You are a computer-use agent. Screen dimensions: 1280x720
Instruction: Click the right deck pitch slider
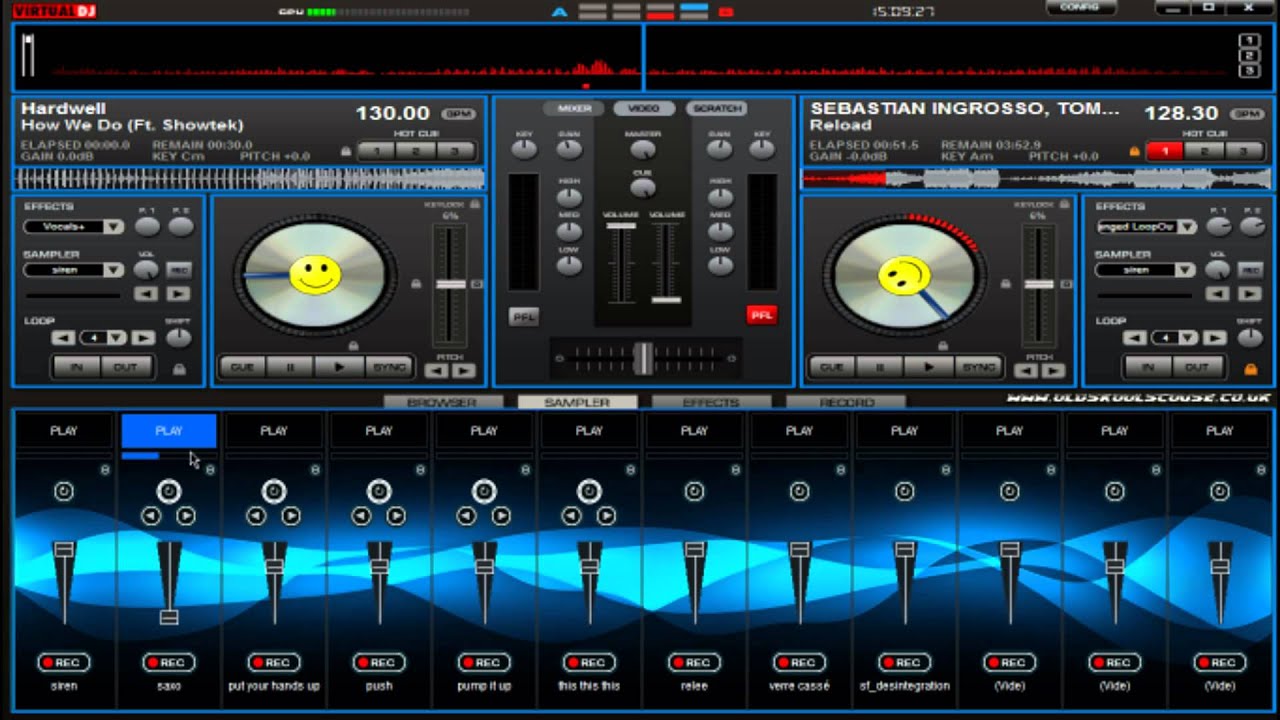coord(1039,285)
